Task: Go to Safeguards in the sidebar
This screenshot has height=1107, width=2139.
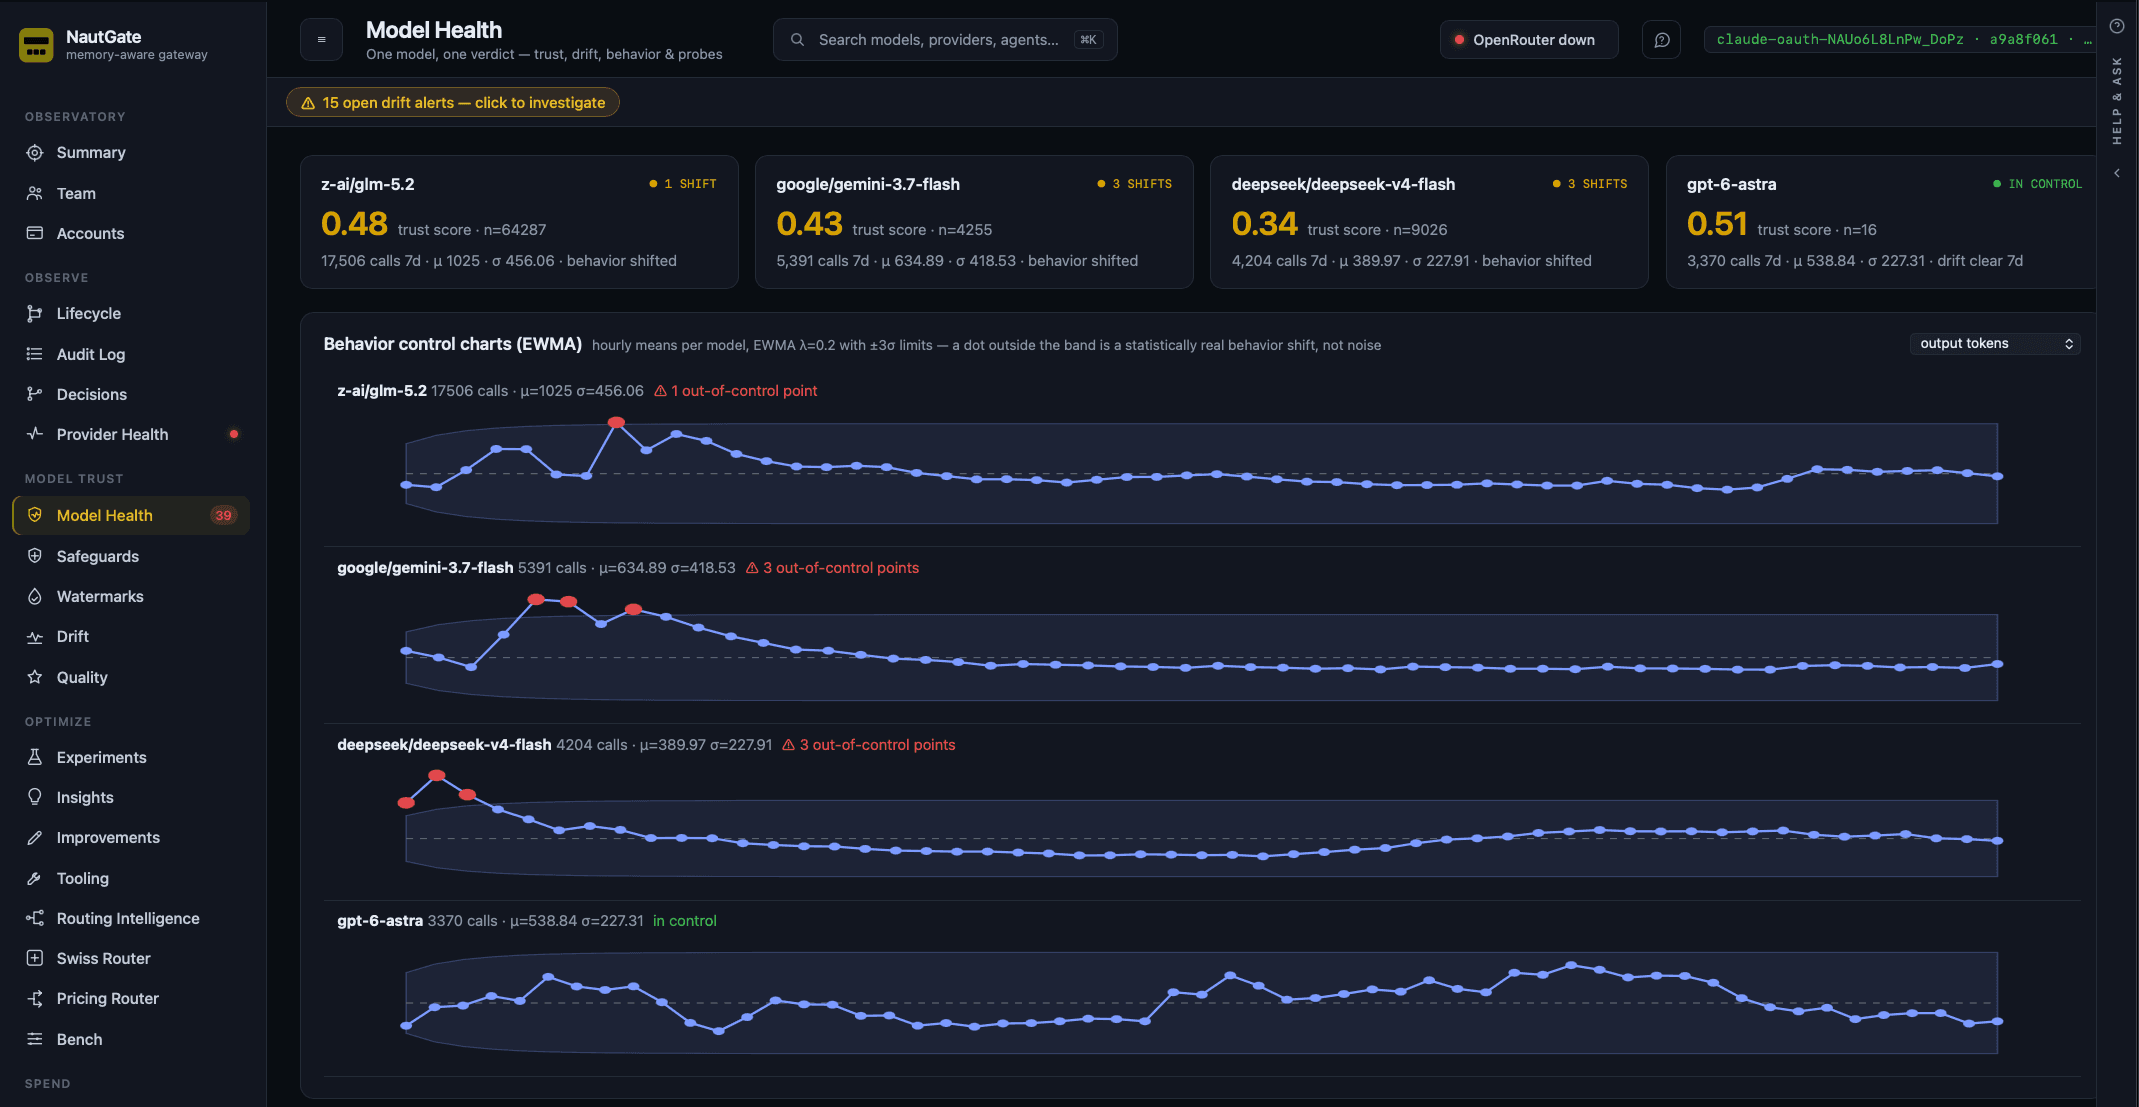Action: coord(131,556)
